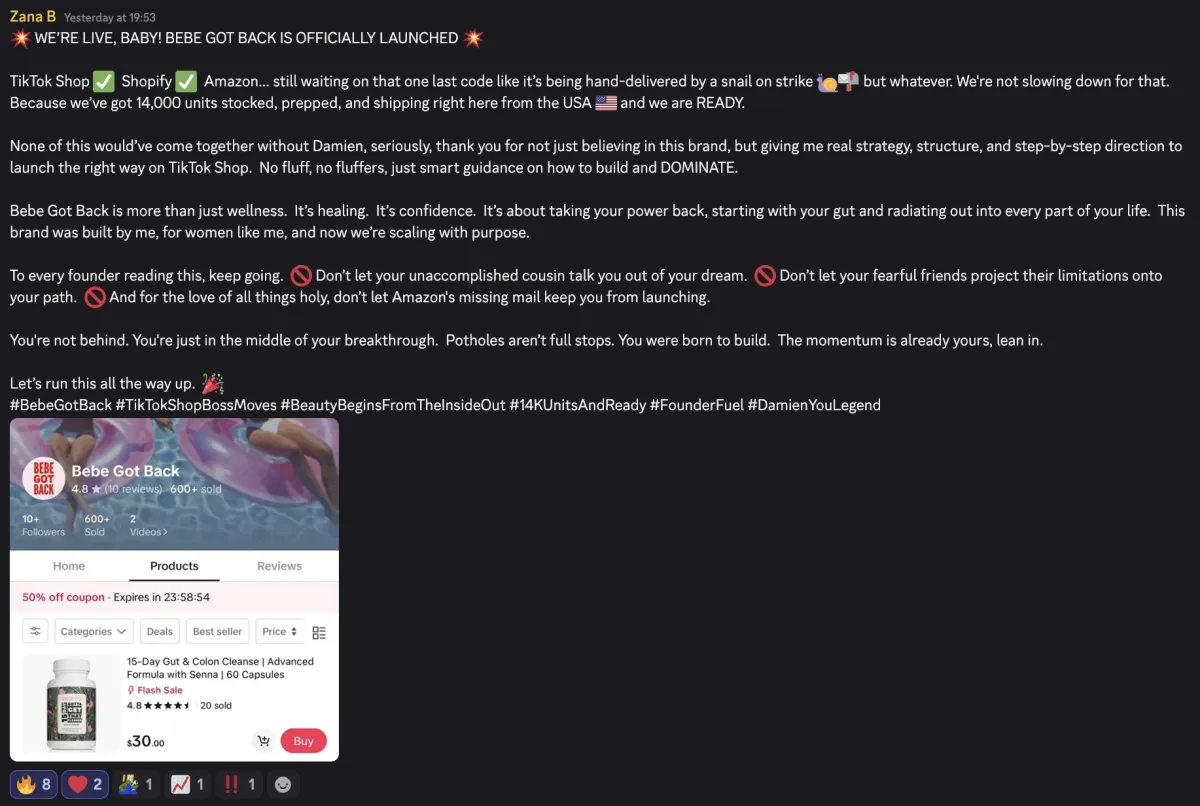Viewport: 1200px width, 806px height.
Task: Toggle the red heart reaction
Action: [x=85, y=785]
